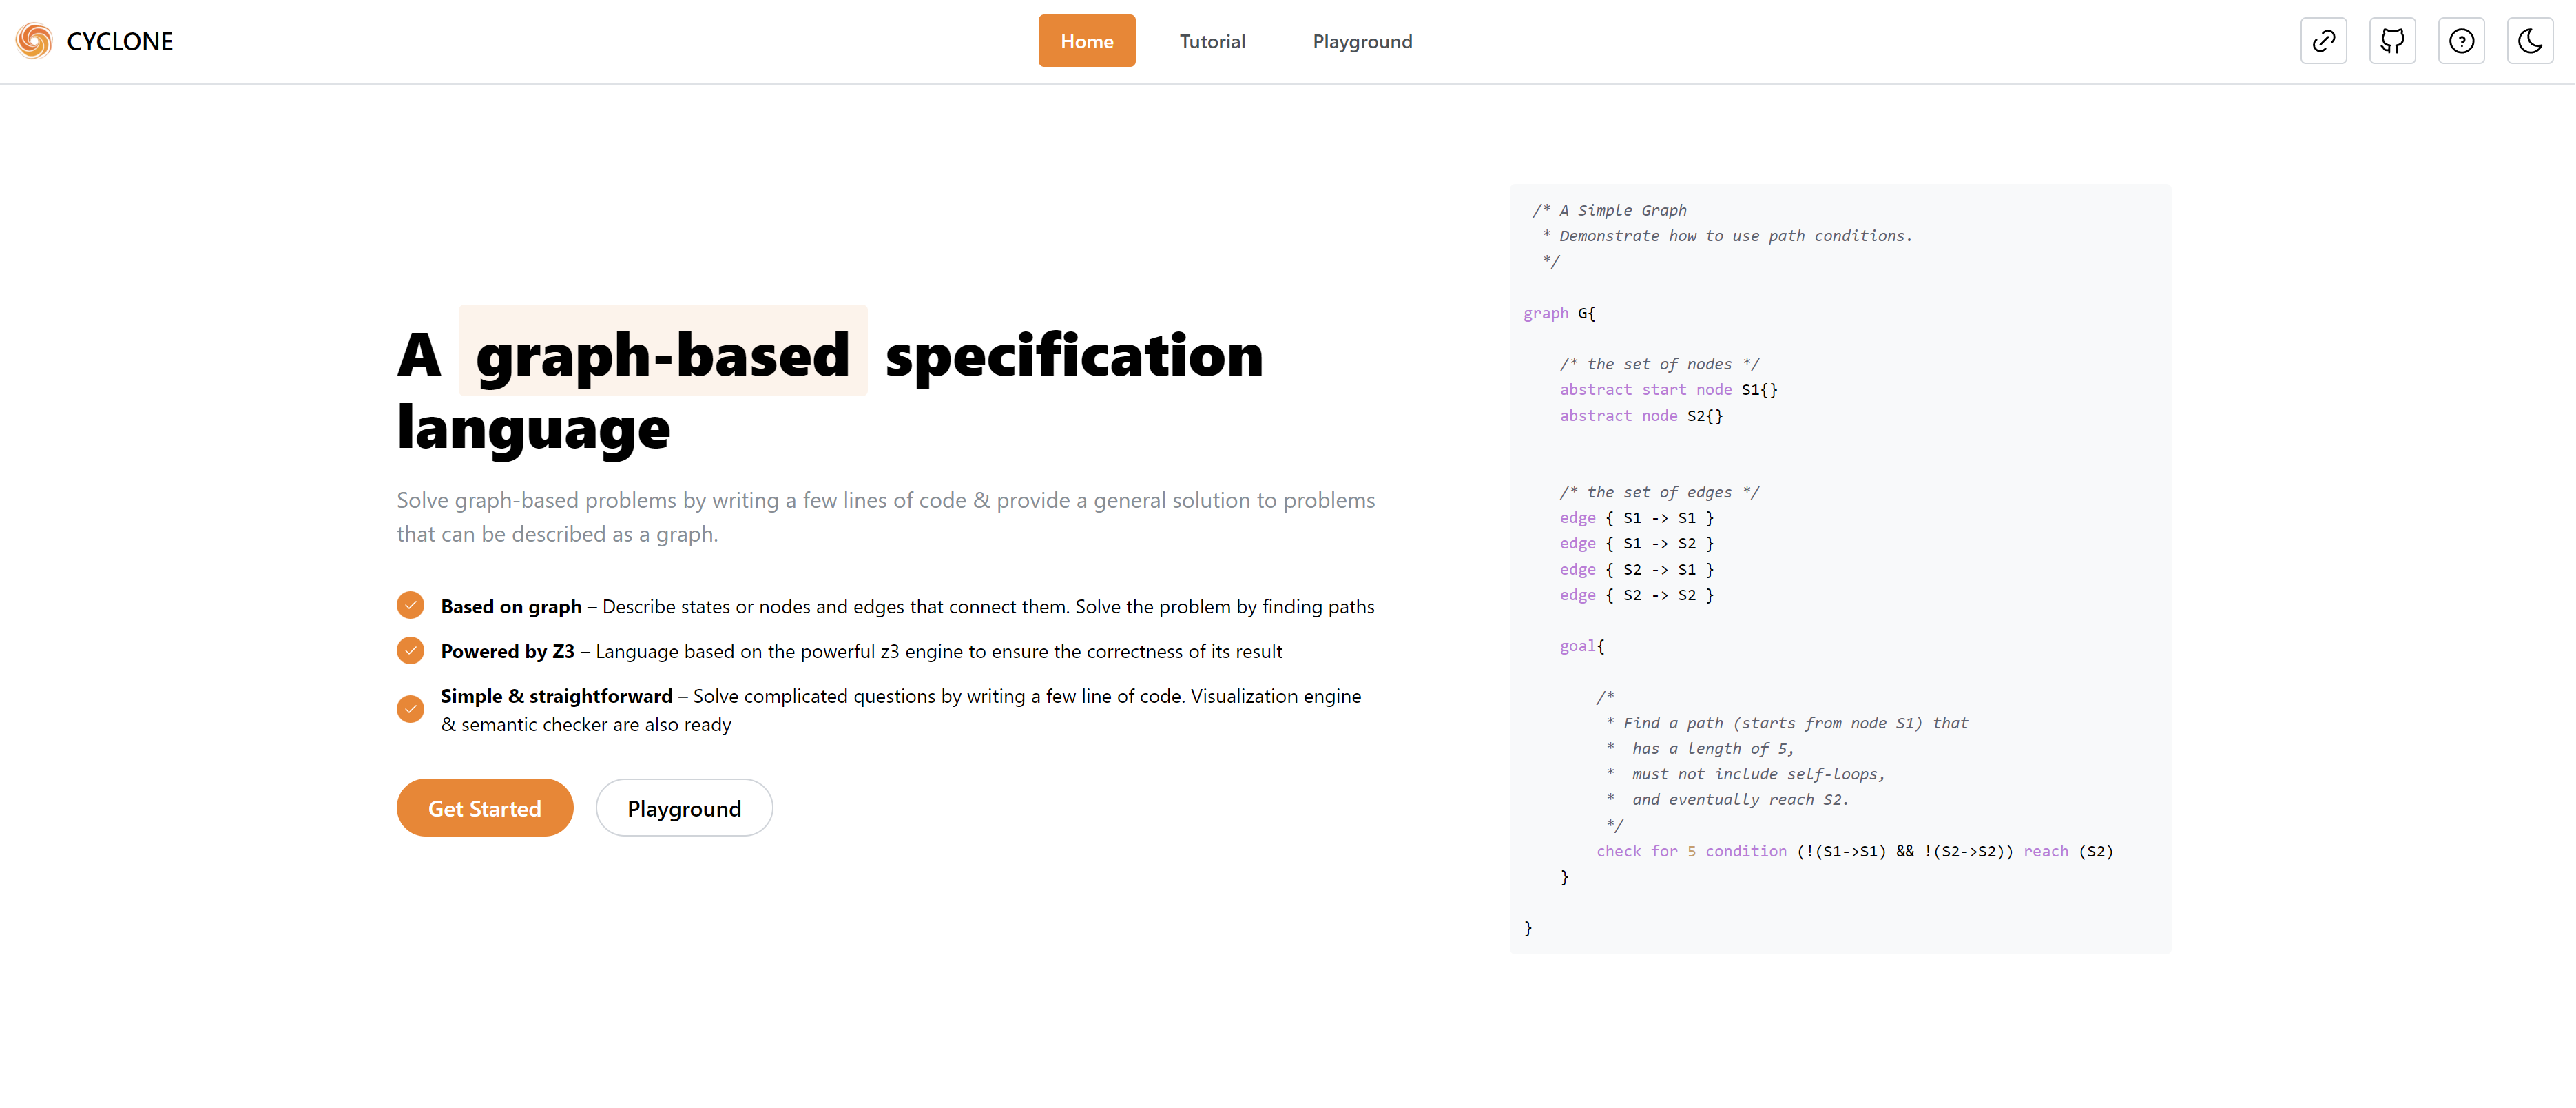
Task: Click code line 'edge { S1 -> S2 }'
Action: 1637,544
